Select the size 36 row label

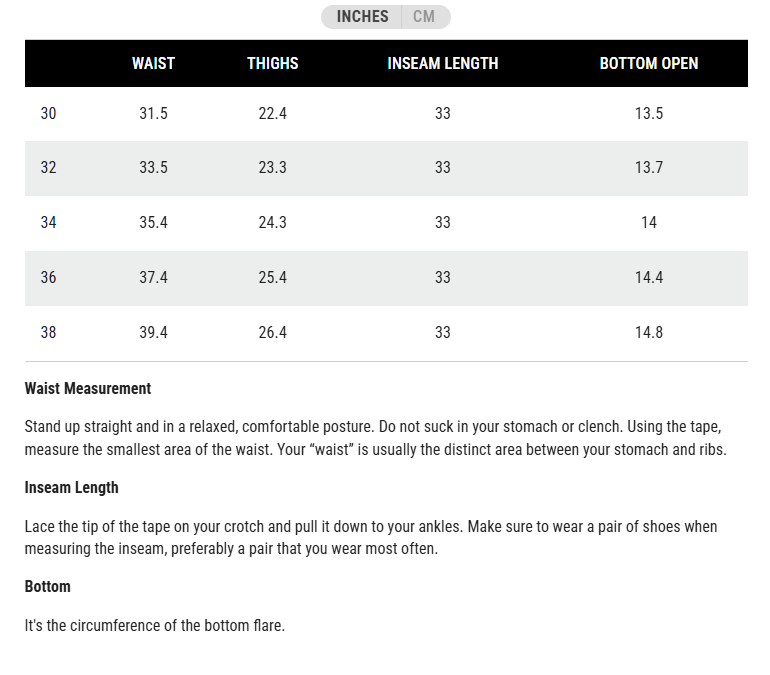48,277
